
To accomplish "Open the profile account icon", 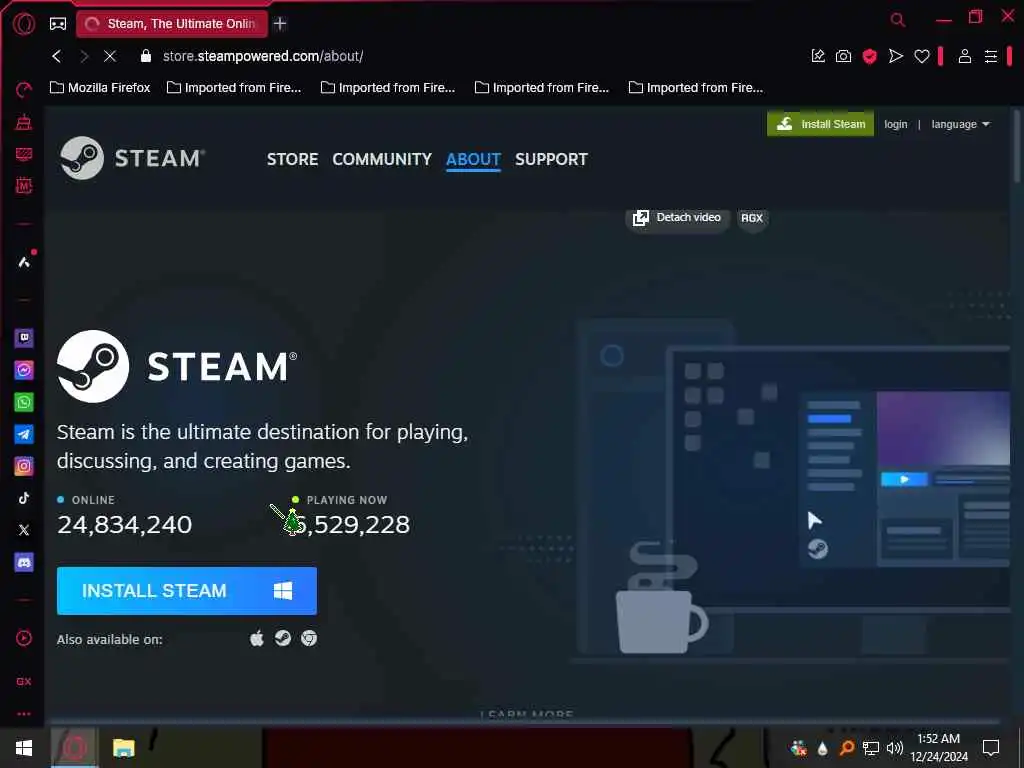I will coord(965,56).
